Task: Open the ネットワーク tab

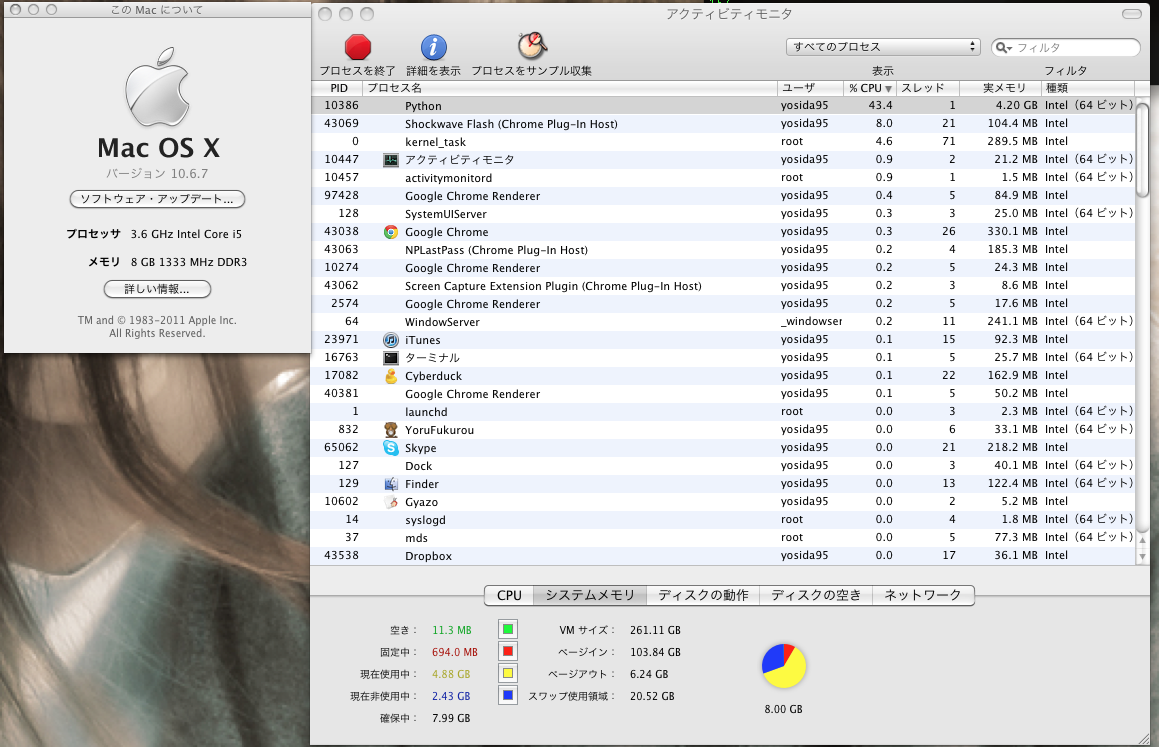Action: point(922,595)
